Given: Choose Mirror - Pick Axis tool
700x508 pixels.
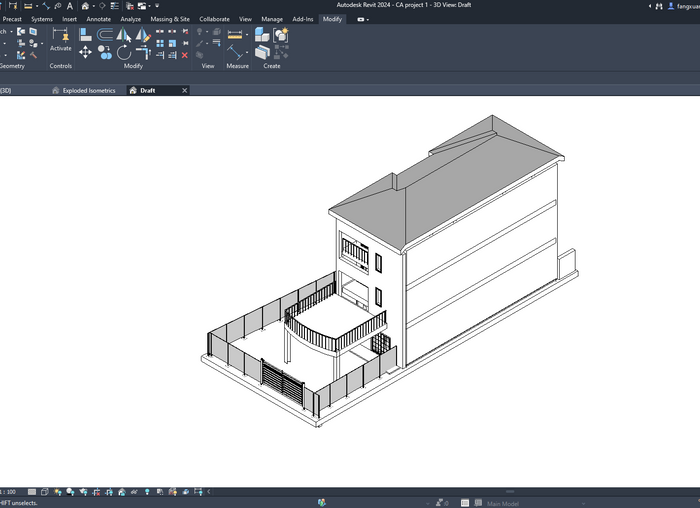Looking at the screenshot, I should click(x=124, y=34).
